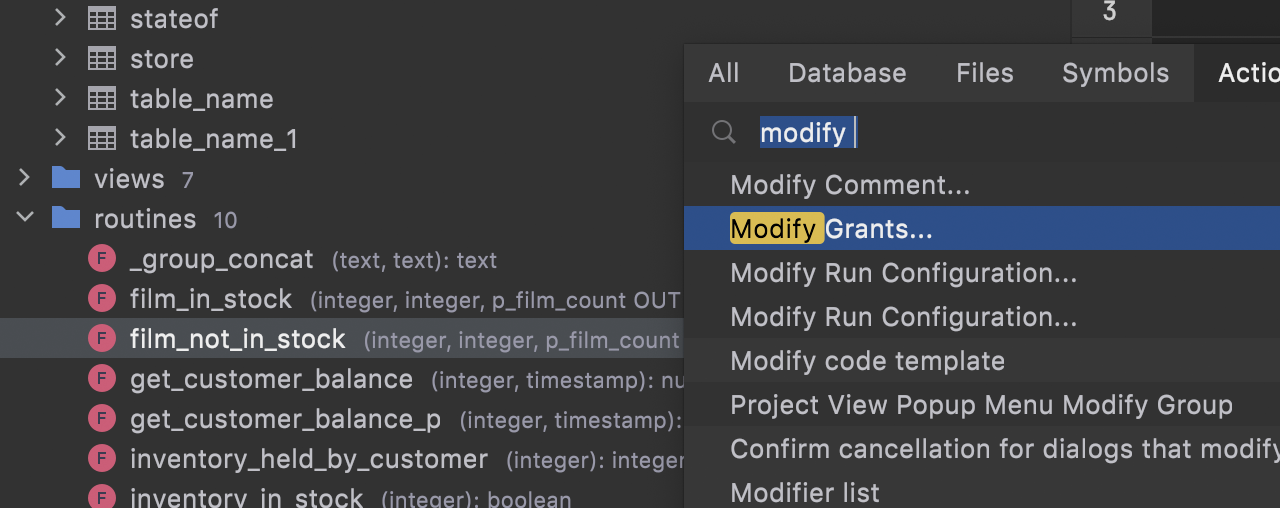Collapse the routines folder
Viewport: 1280px width, 508px height.
pos(24,218)
